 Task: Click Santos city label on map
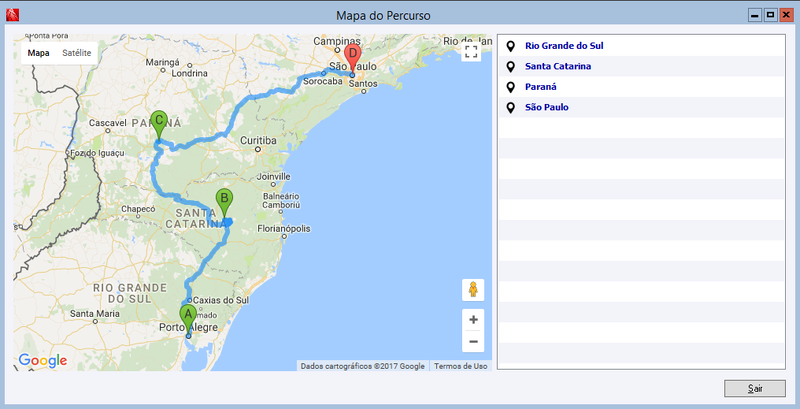[x=364, y=84]
